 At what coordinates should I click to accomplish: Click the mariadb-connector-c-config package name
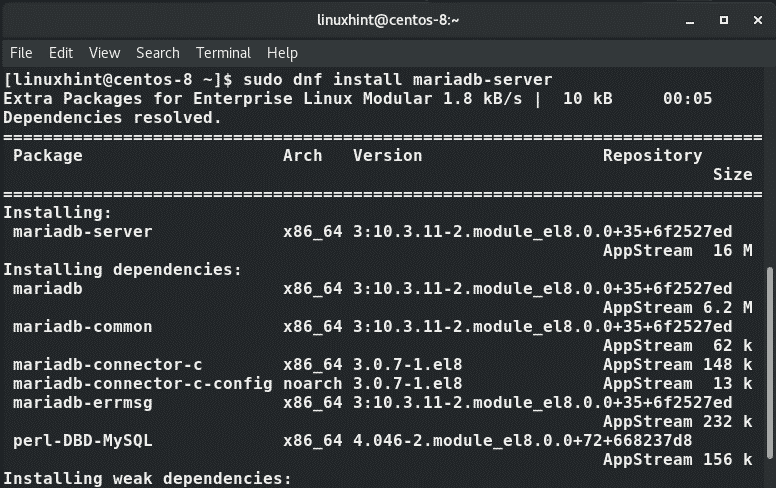tap(142, 383)
